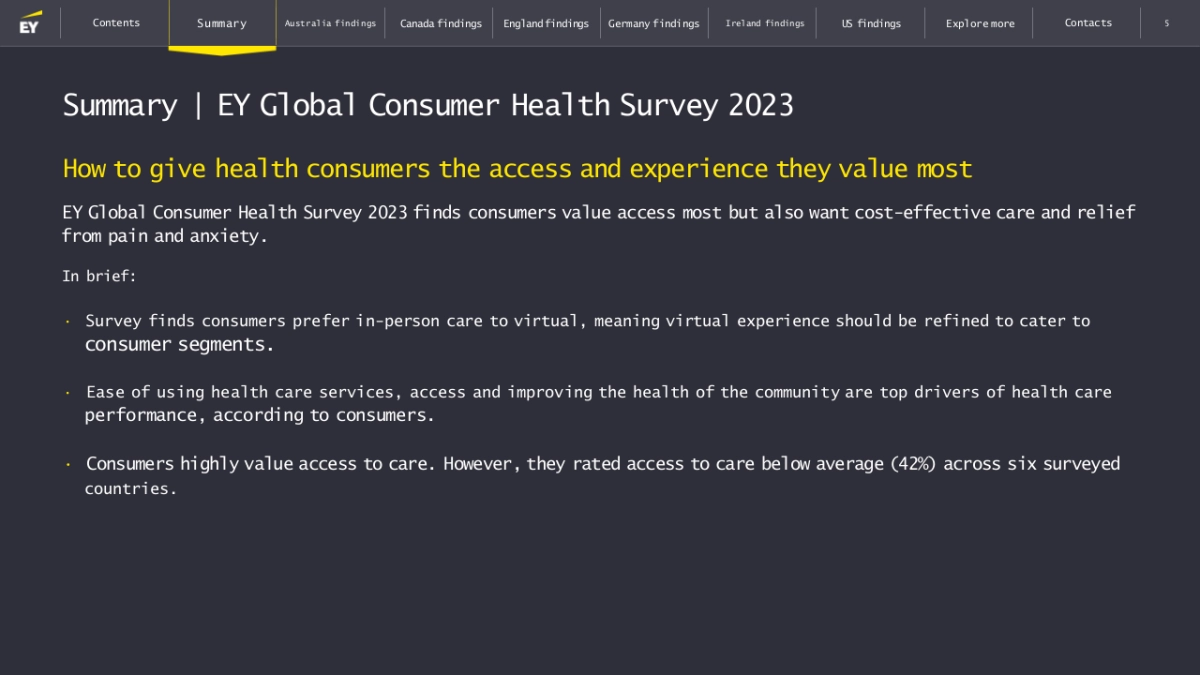
Task: View the US findings tab
Action: pyautogui.click(x=871, y=23)
